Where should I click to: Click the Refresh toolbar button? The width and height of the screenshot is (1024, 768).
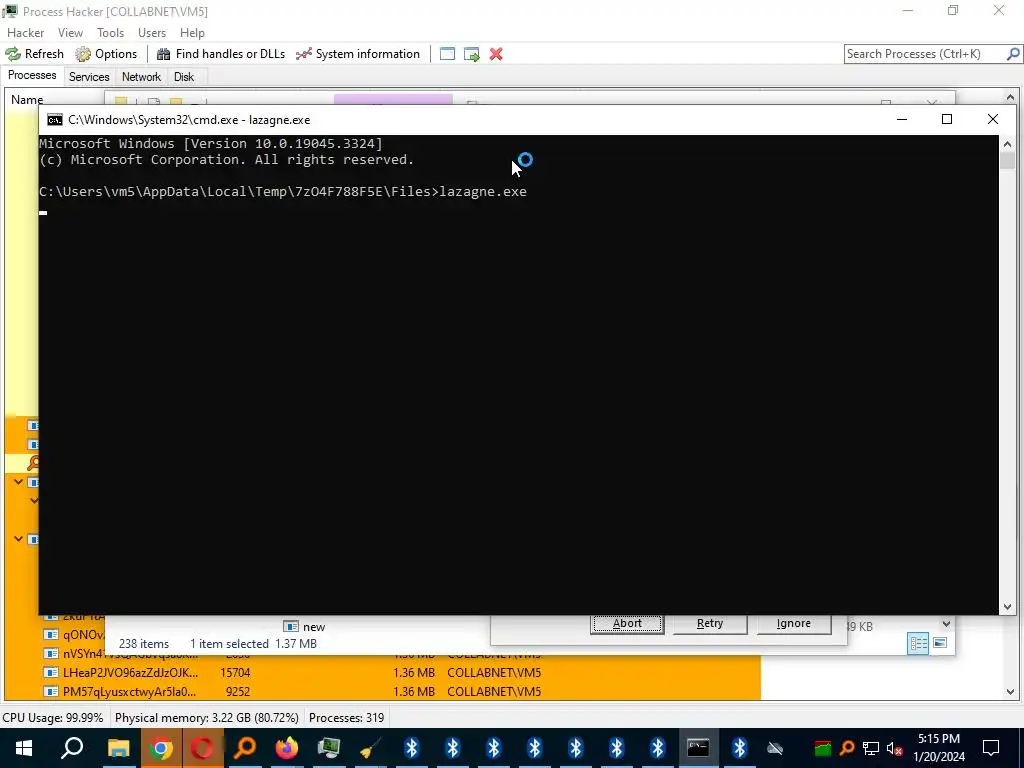(35, 54)
